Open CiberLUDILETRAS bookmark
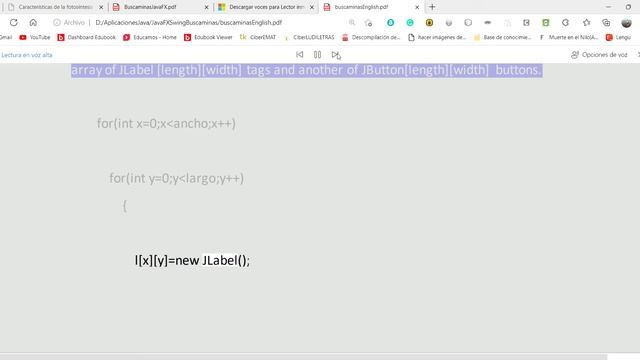This screenshot has height=360, width=640. [x=309, y=37]
